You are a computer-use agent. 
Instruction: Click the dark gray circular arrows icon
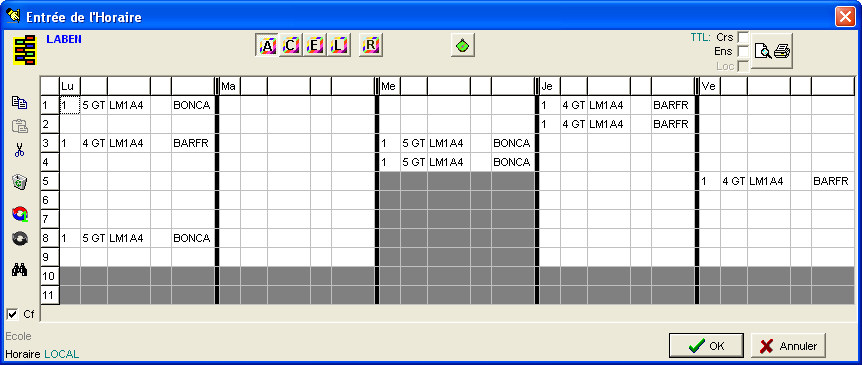20,238
